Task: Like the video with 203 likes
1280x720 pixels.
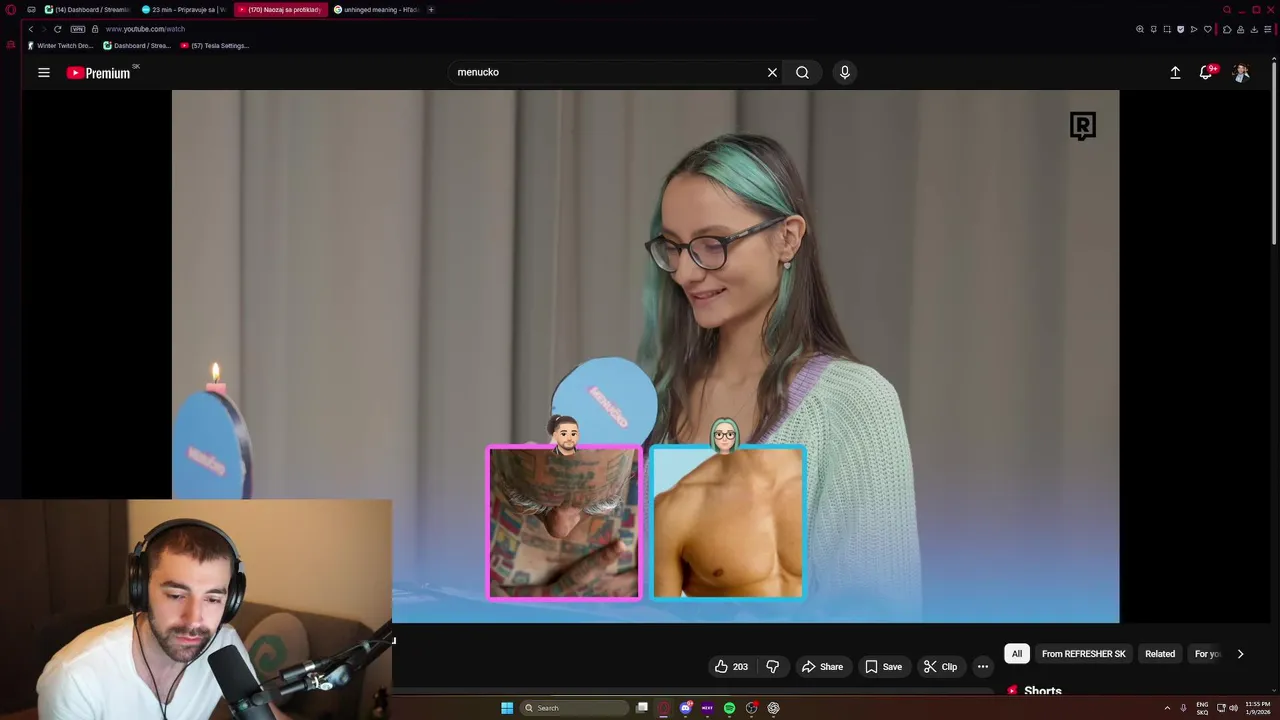Action: (731, 667)
